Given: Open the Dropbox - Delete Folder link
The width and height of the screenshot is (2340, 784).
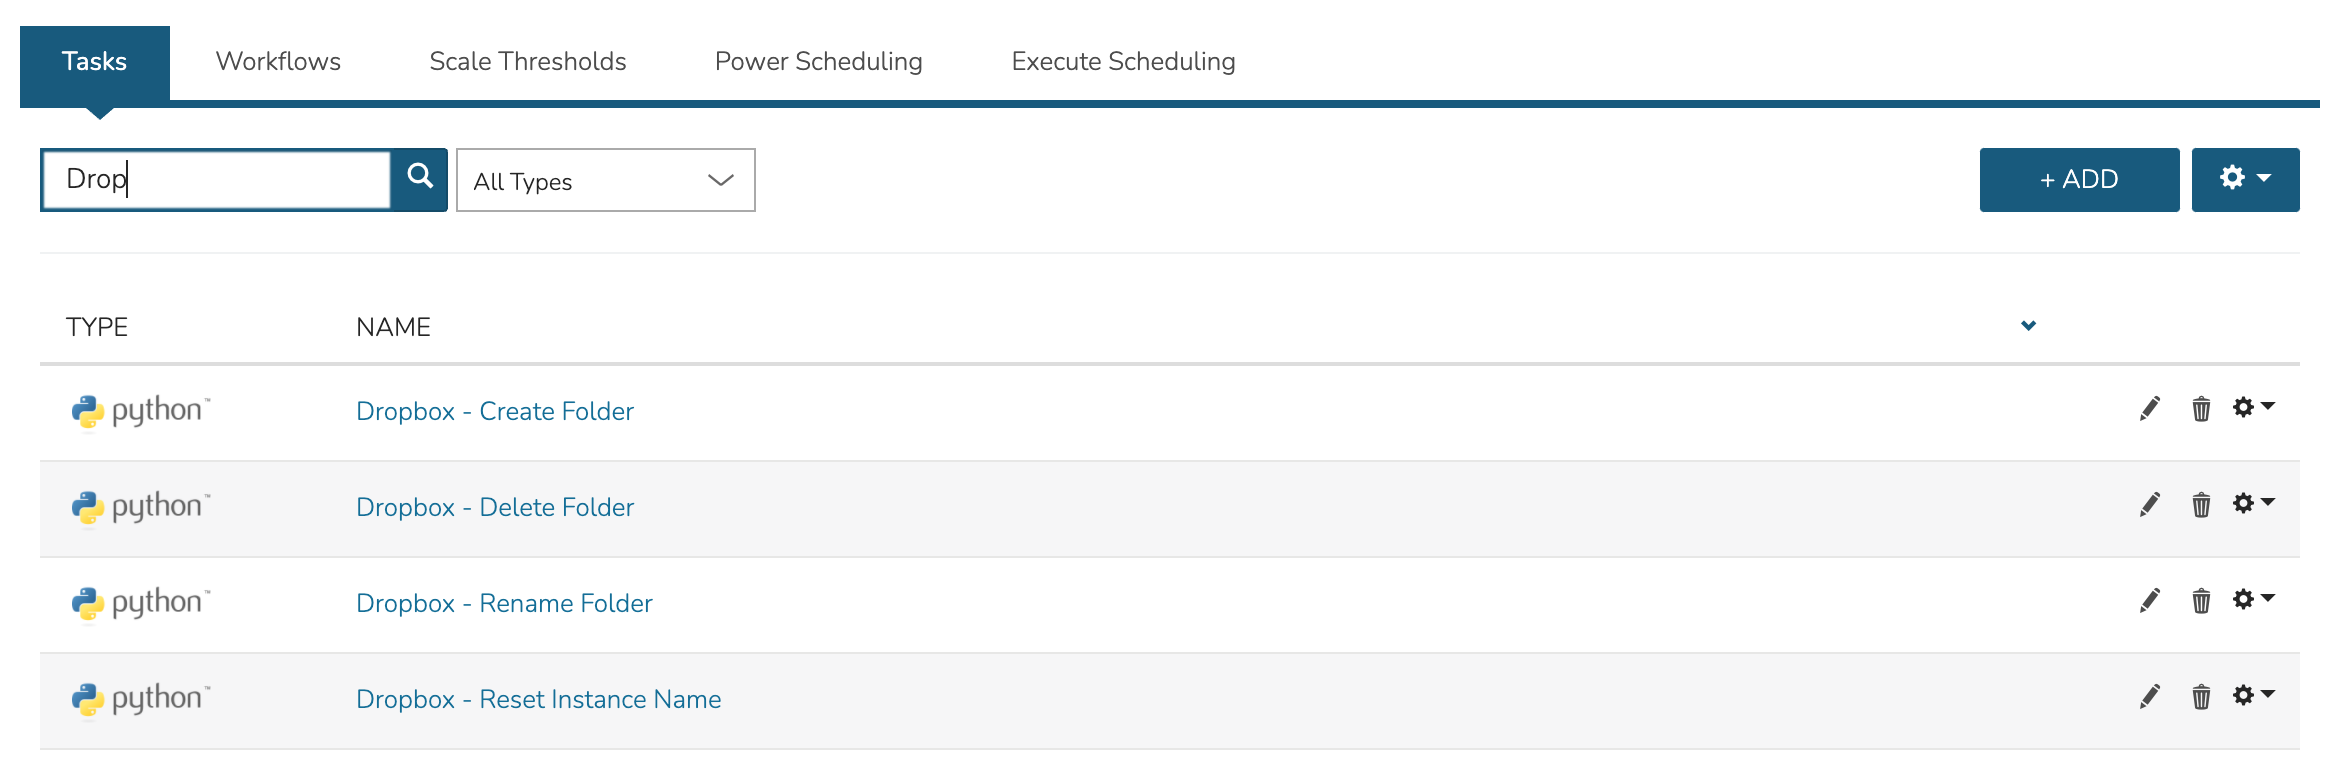Looking at the screenshot, I should pos(494,507).
